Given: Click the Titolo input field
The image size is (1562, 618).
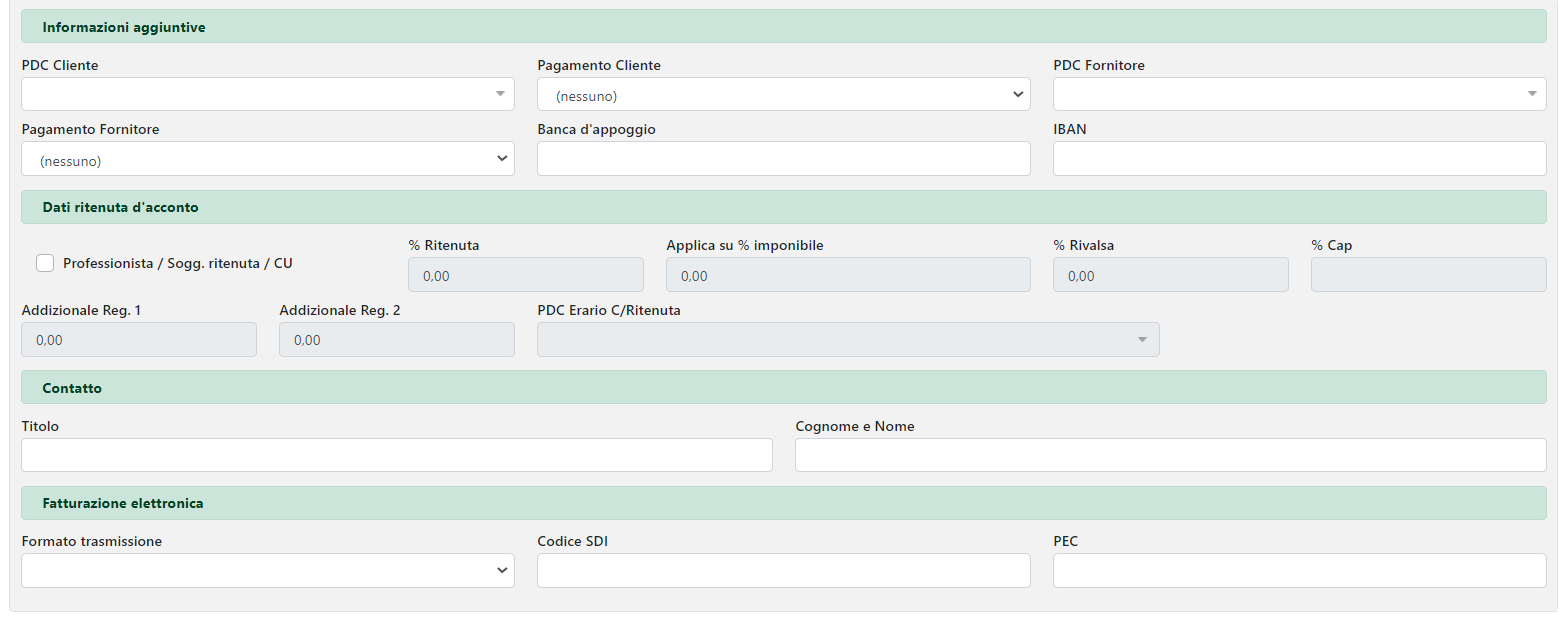Looking at the screenshot, I should pyautogui.click(x=396, y=455).
